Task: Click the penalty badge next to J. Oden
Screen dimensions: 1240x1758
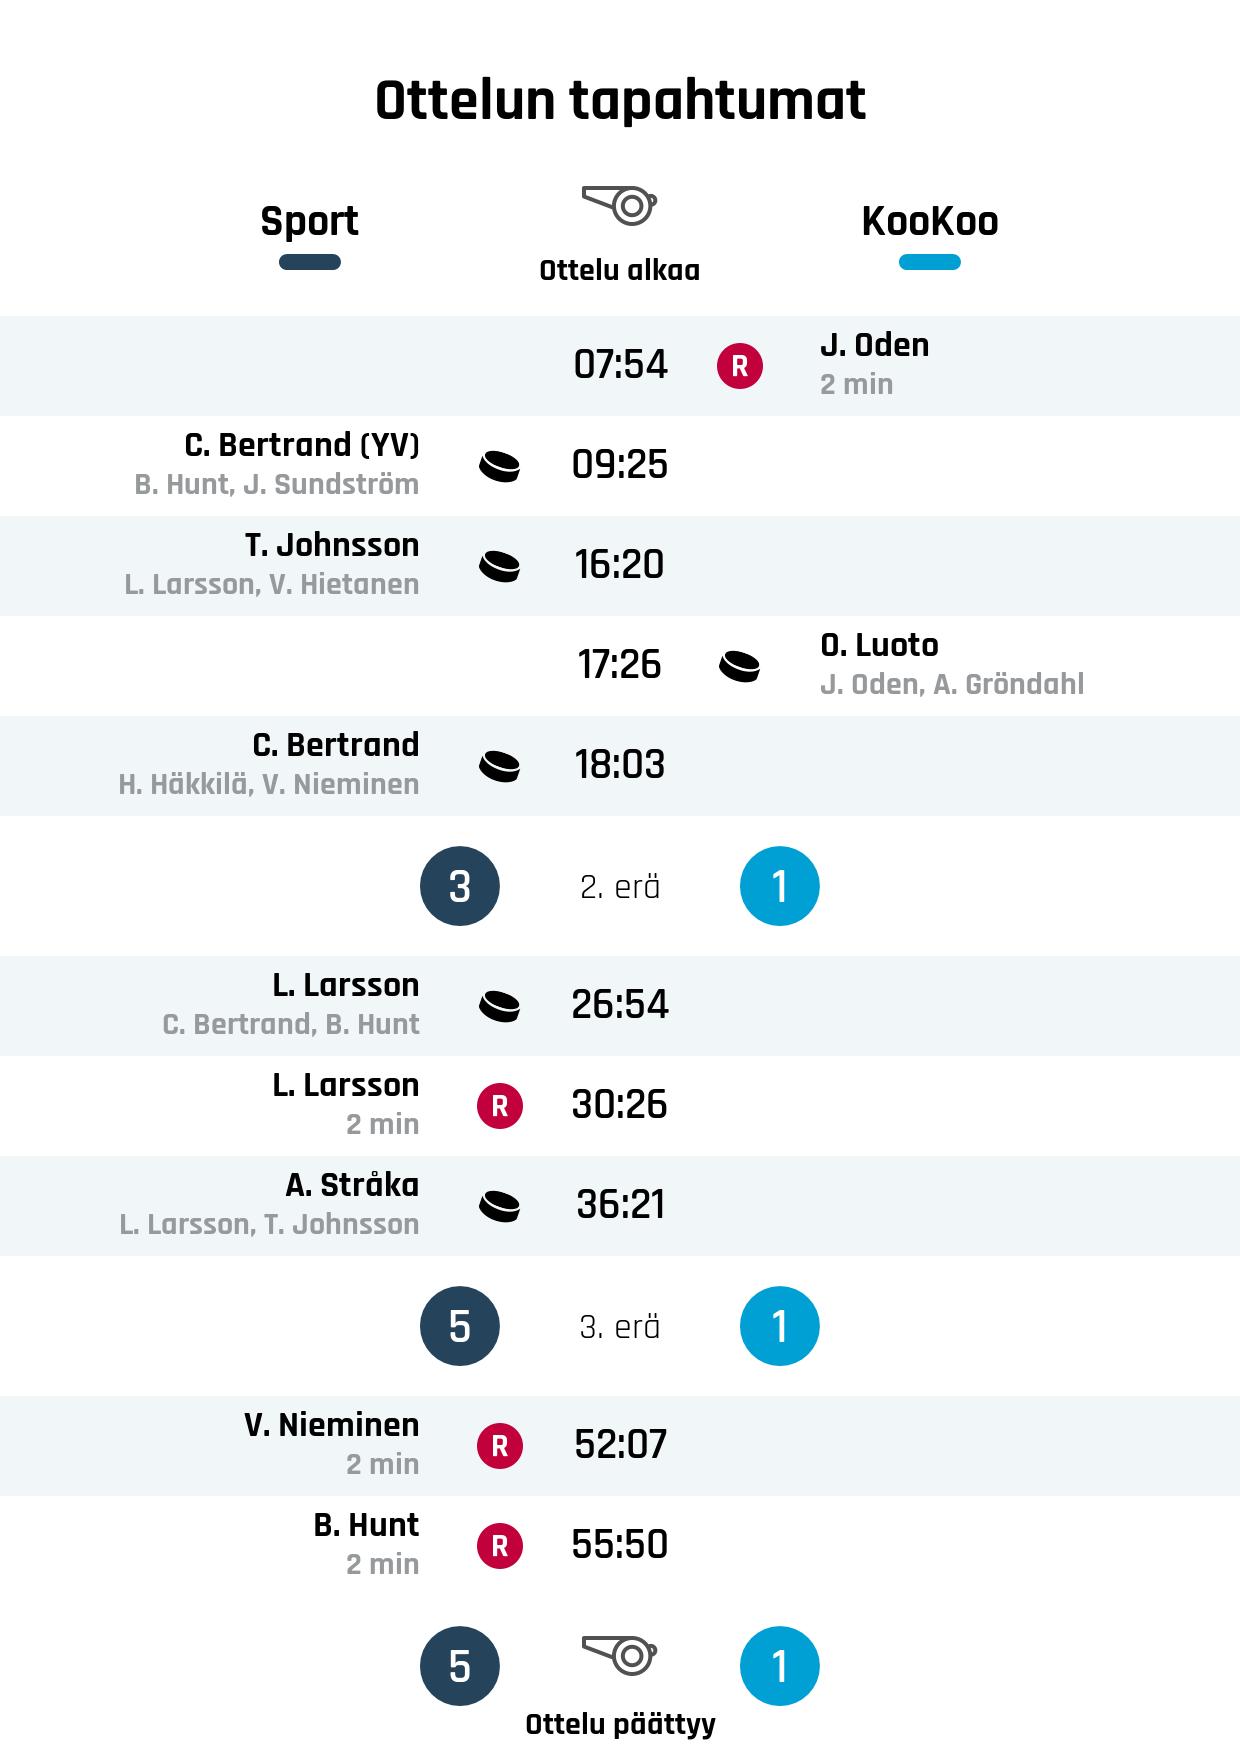Action: pos(740,366)
